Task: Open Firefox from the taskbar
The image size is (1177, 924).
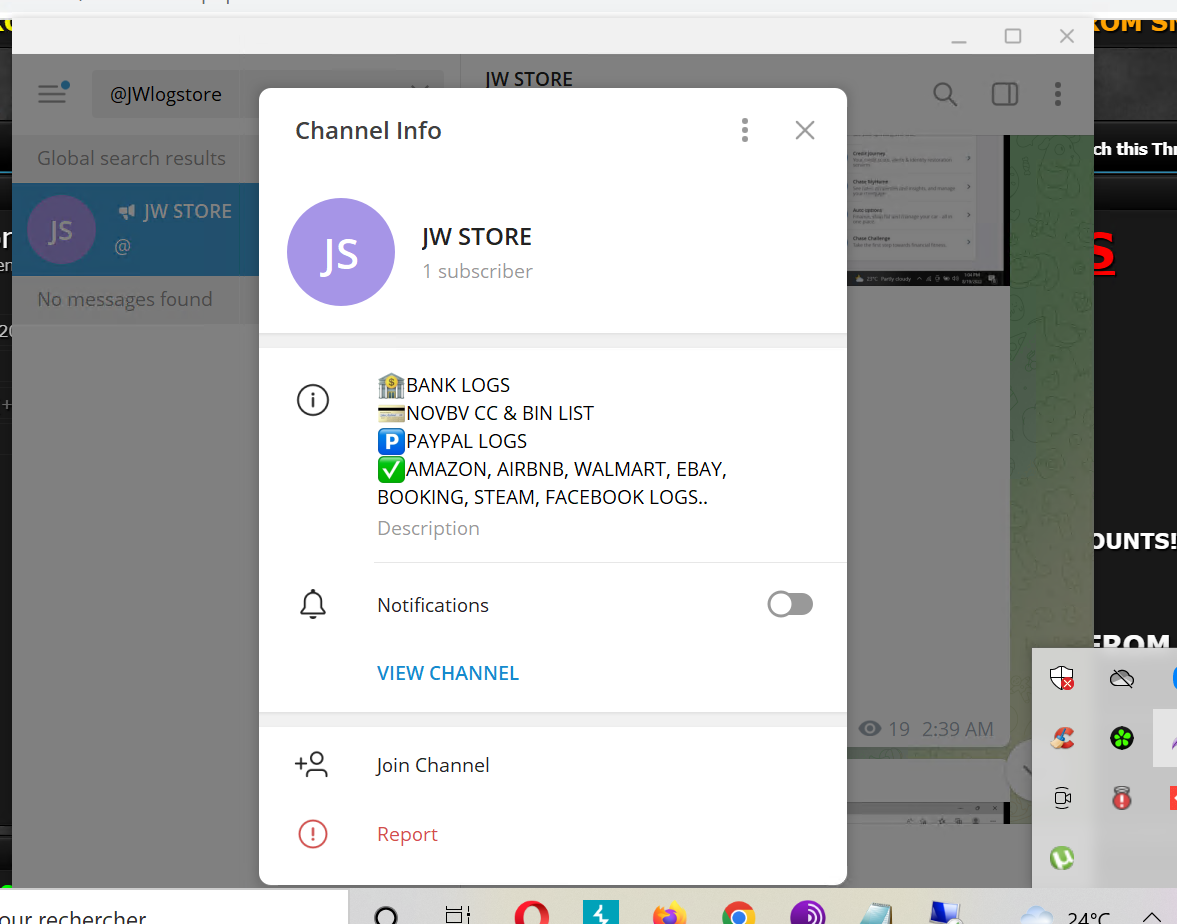Action: tap(670, 913)
